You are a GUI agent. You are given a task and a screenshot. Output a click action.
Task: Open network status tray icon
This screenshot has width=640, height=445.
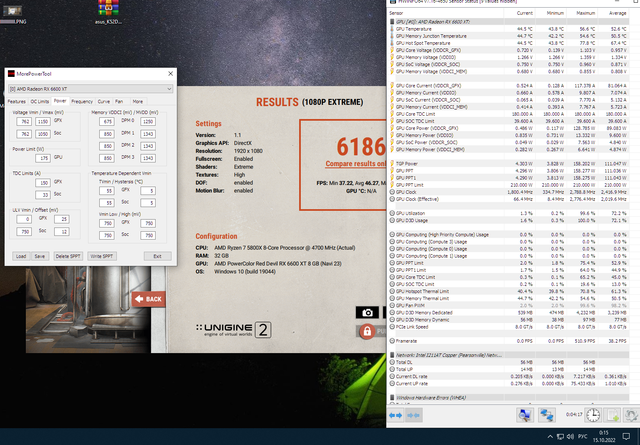pos(560,436)
